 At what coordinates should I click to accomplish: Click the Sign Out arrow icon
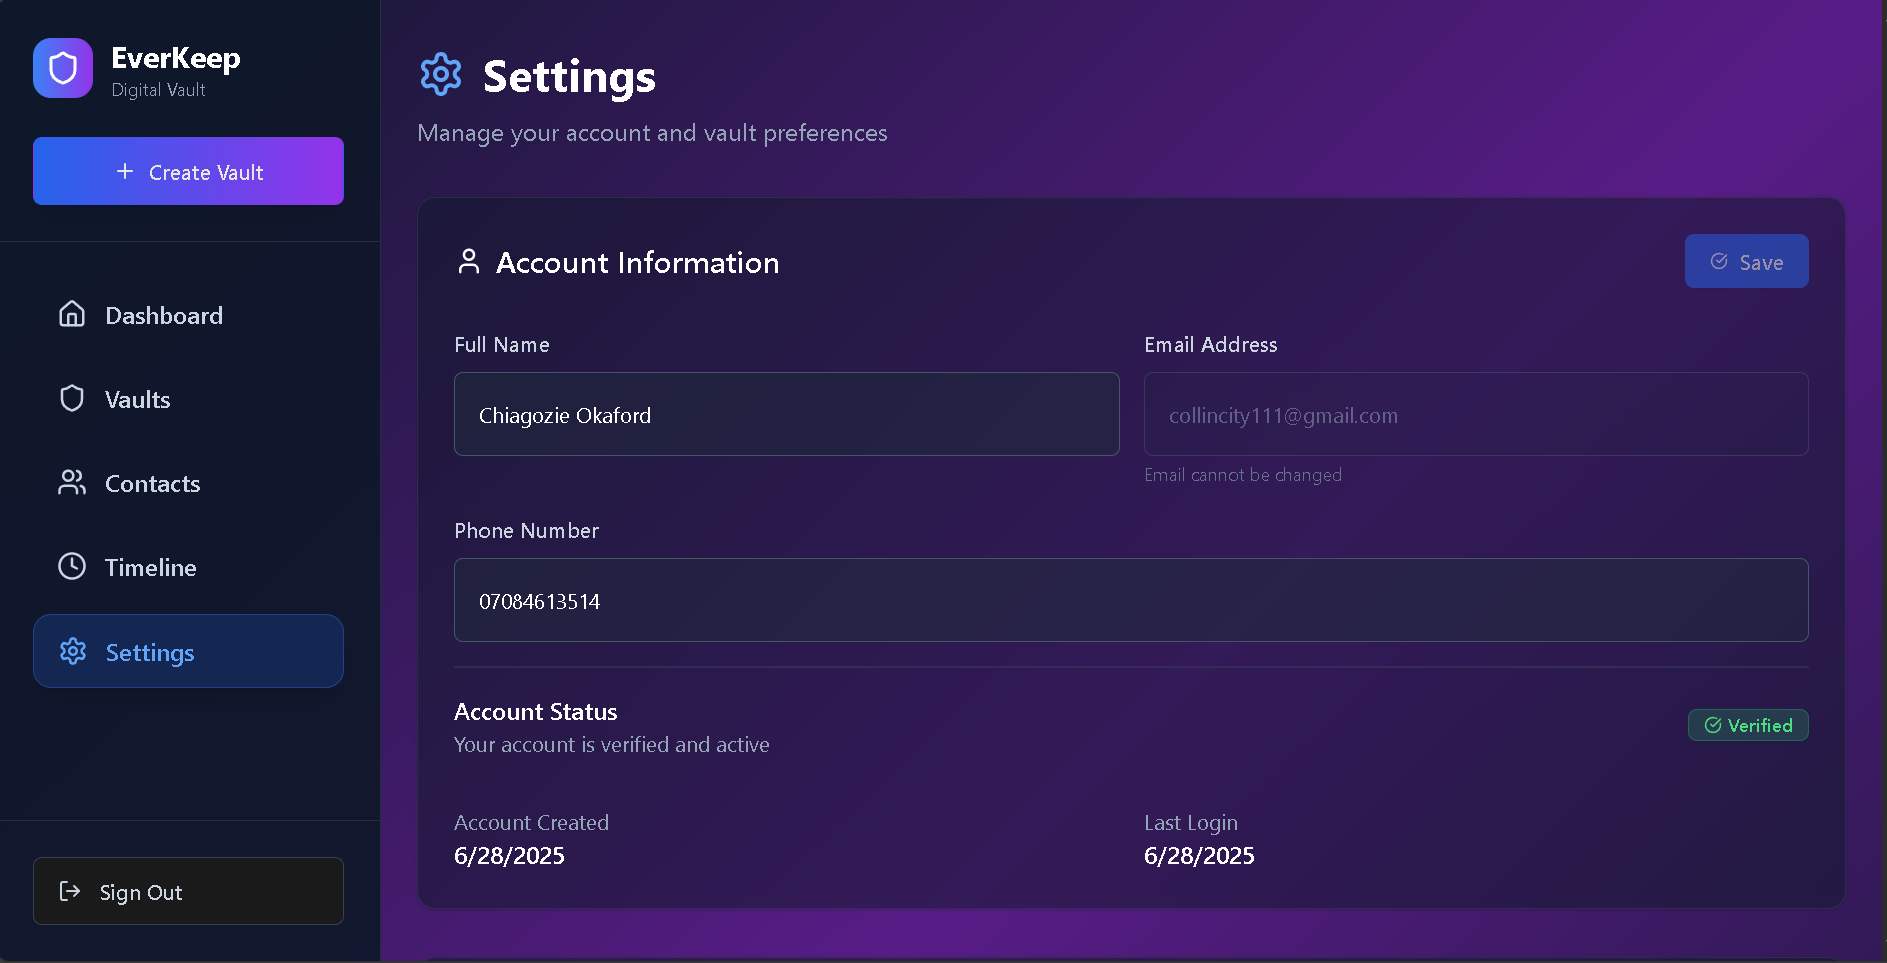pyautogui.click(x=70, y=891)
